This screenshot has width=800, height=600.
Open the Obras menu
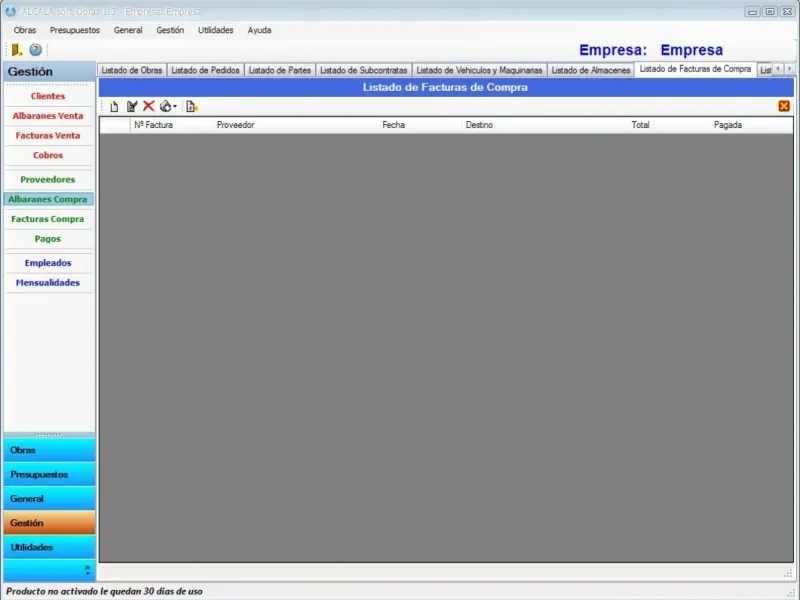pyautogui.click(x=25, y=30)
